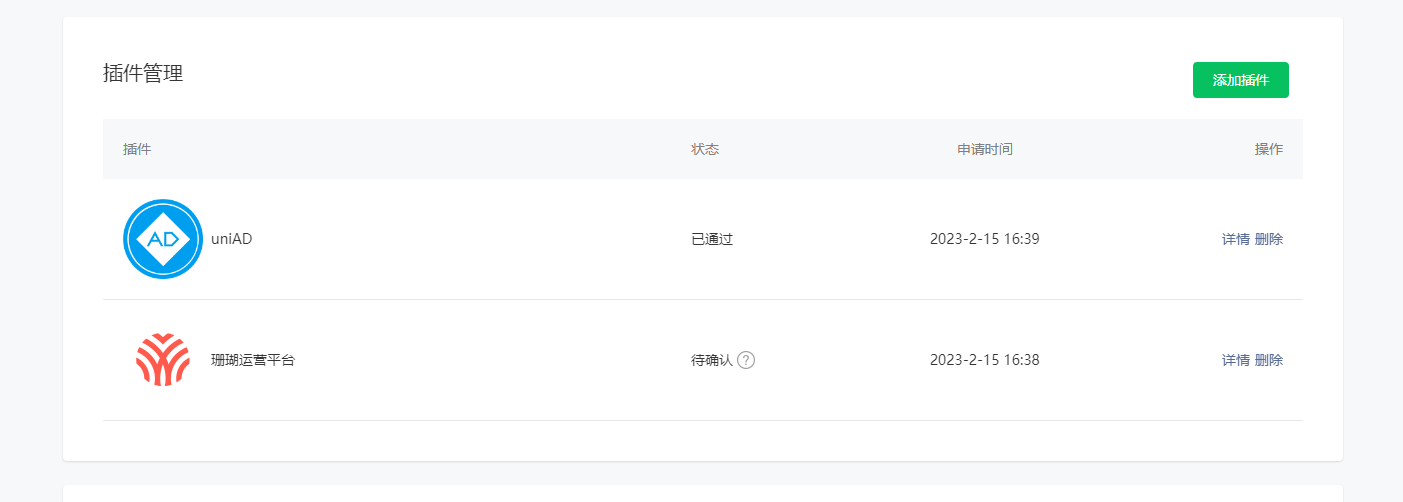This screenshot has width=1403, height=502.
Task: Click the AD diamond inside uniAD logo
Action: 163,239
